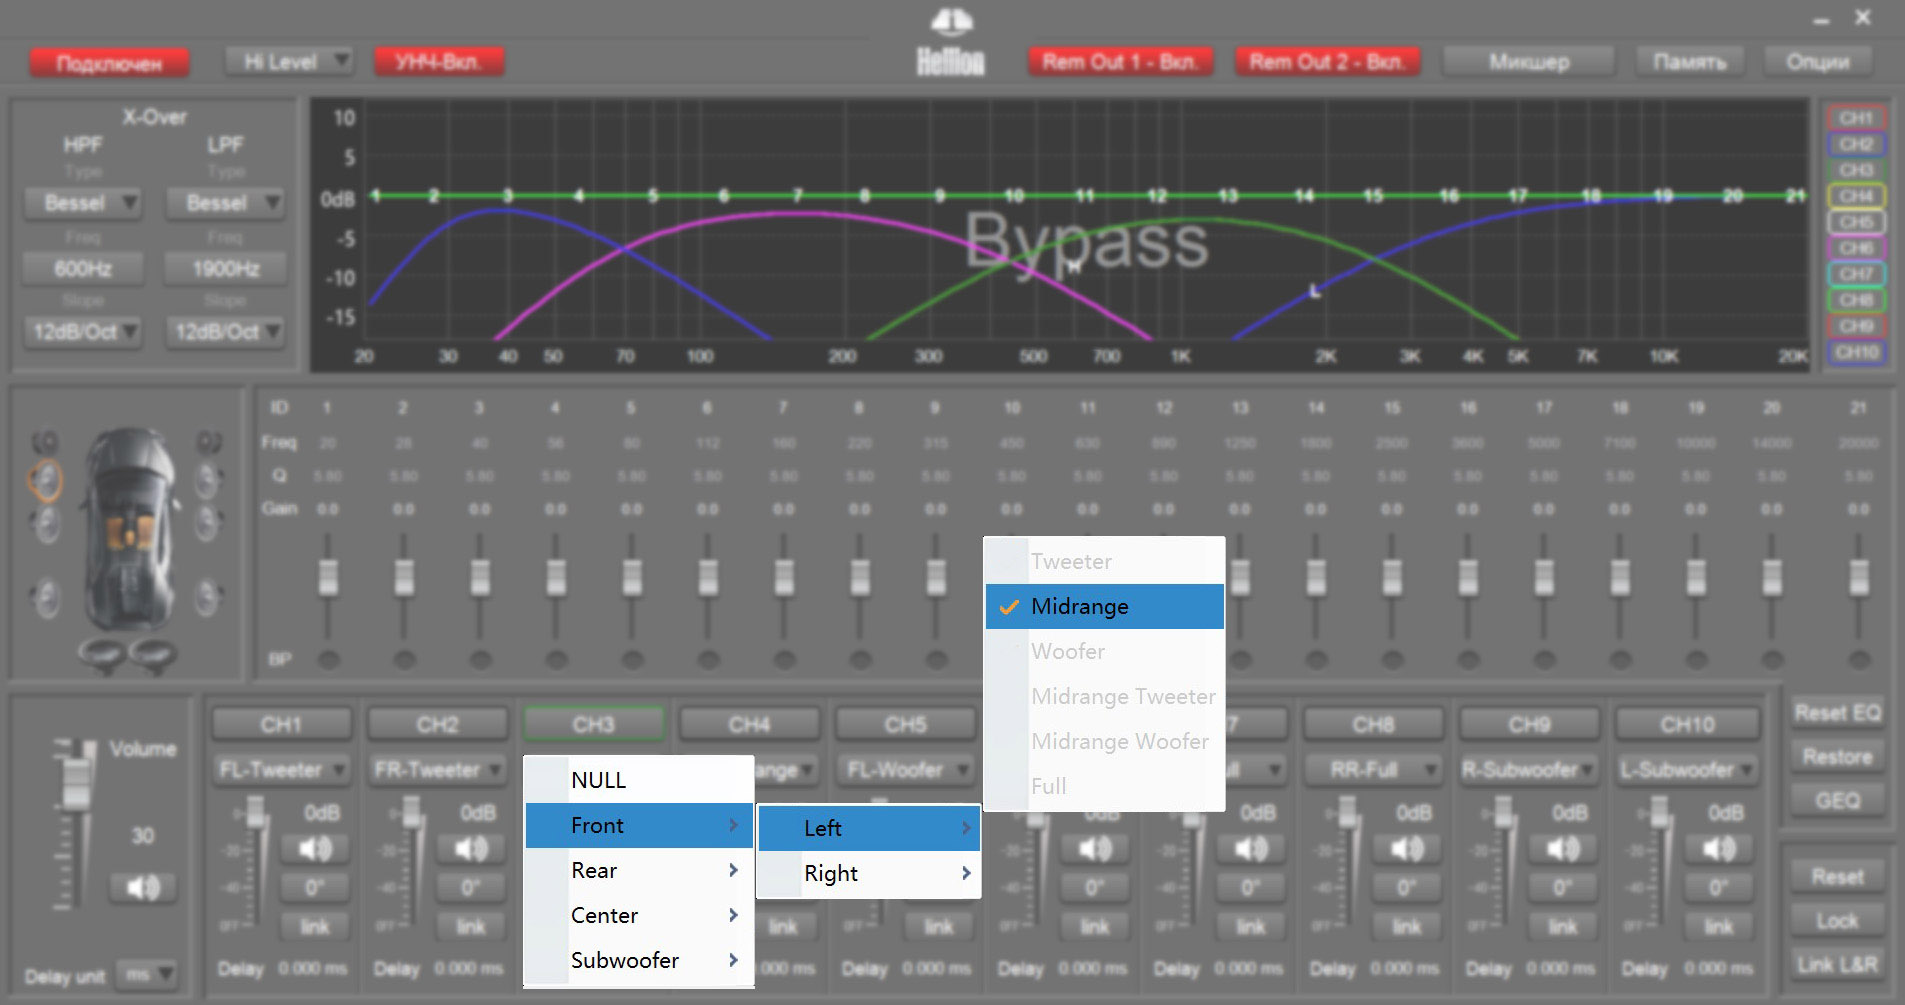
Task: Open the Hi Level input dropdown
Action: coord(289,62)
